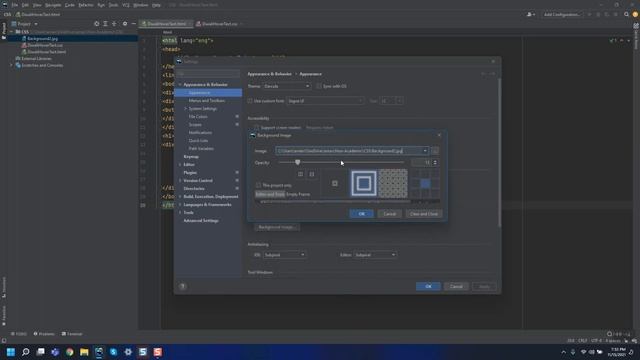Click the 'Add Configuration...' button in toolbar
The height and width of the screenshot is (360, 640).
pos(562,14)
